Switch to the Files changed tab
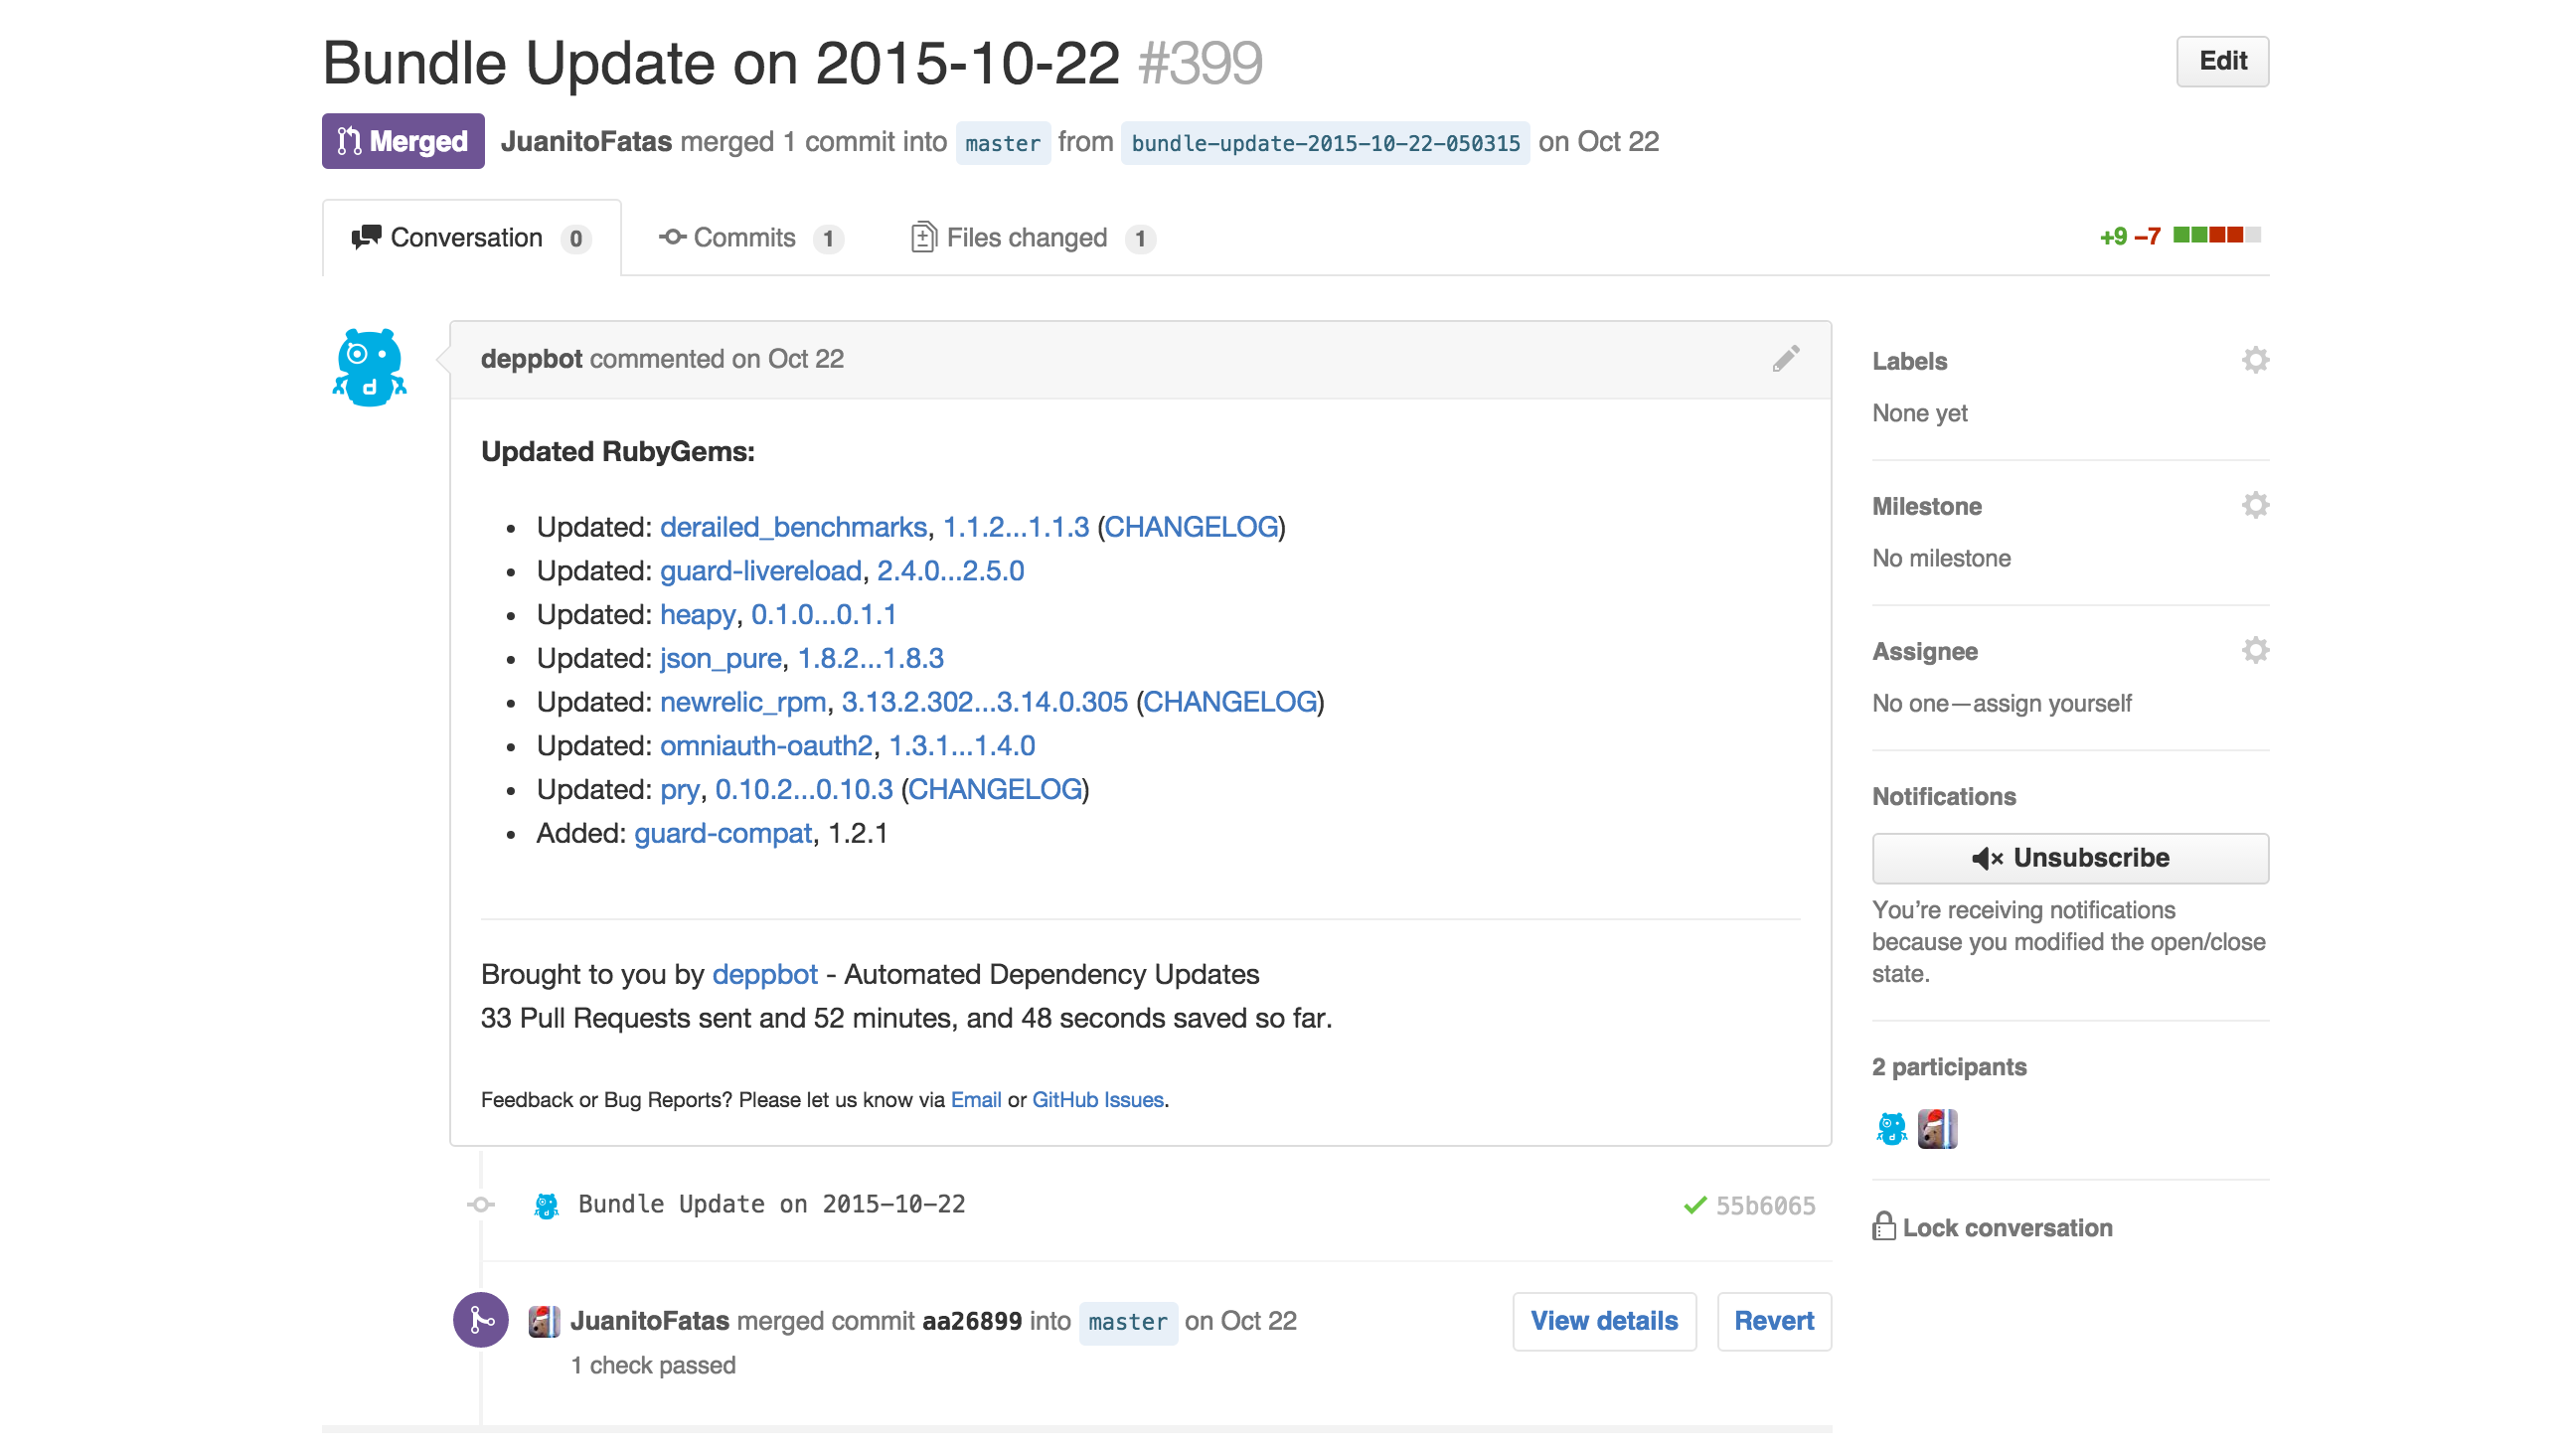This screenshot has height=1451, width=2576. coord(1033,238)
